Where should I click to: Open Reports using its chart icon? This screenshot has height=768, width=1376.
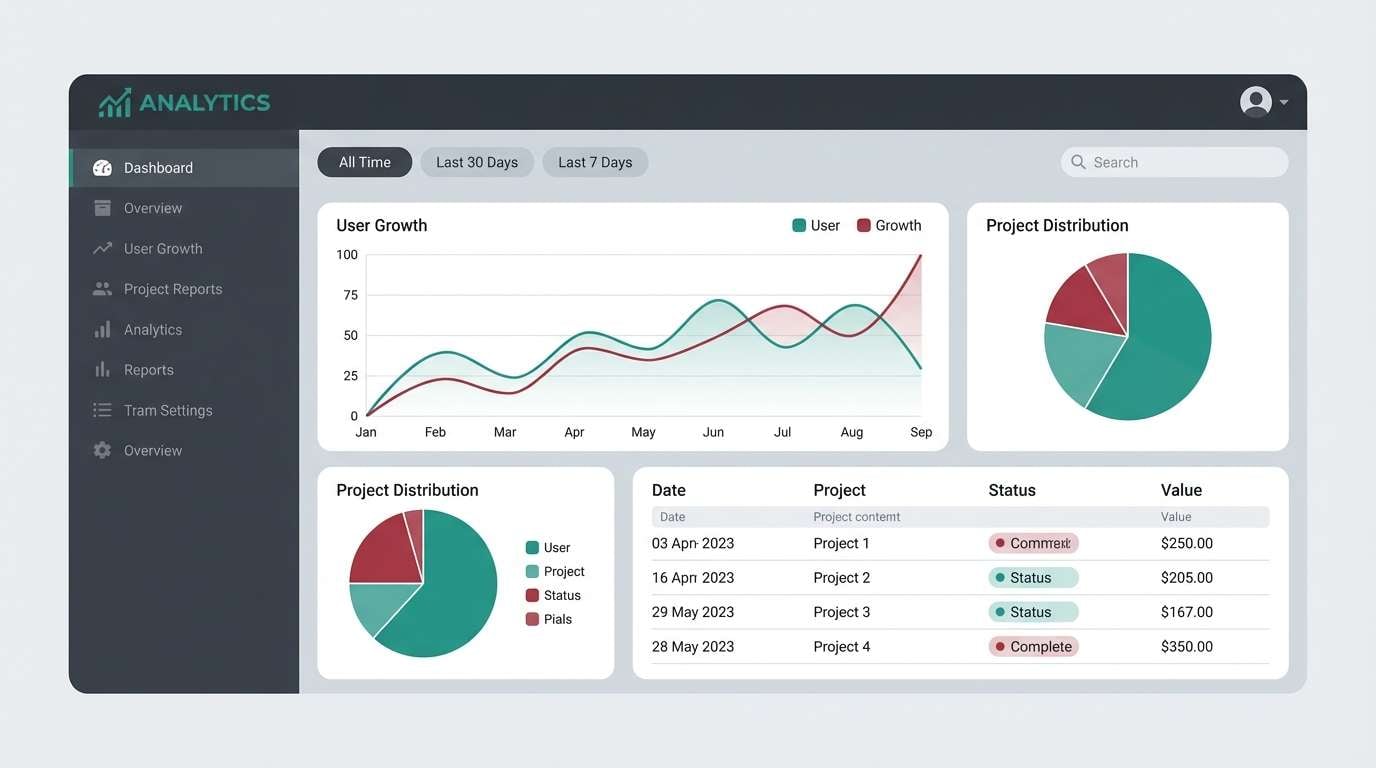click(x=102, y=369)
